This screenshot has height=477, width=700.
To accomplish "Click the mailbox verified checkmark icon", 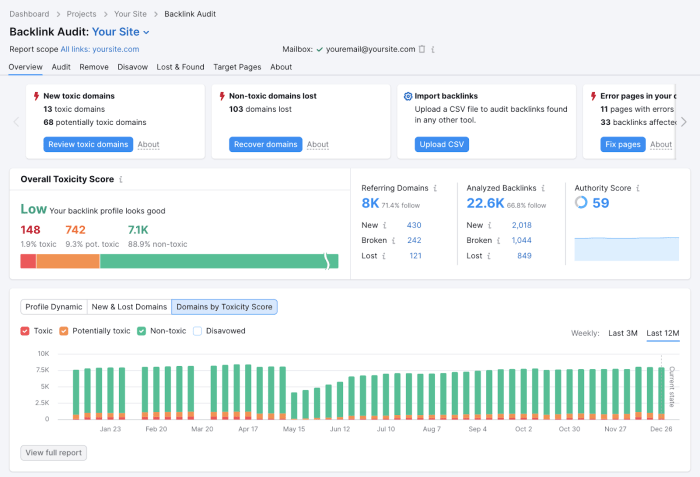I will [319, 50].
